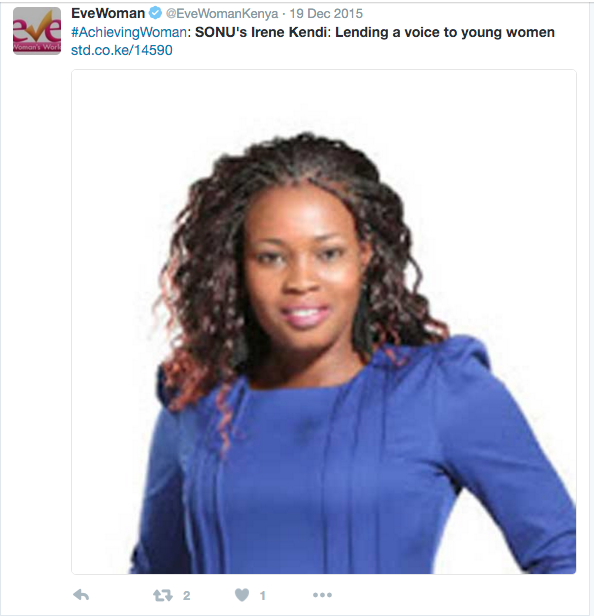Click the EveWoman display name
Image resolution: width=594 pixels, height=616 pixels.
[108, 13]
